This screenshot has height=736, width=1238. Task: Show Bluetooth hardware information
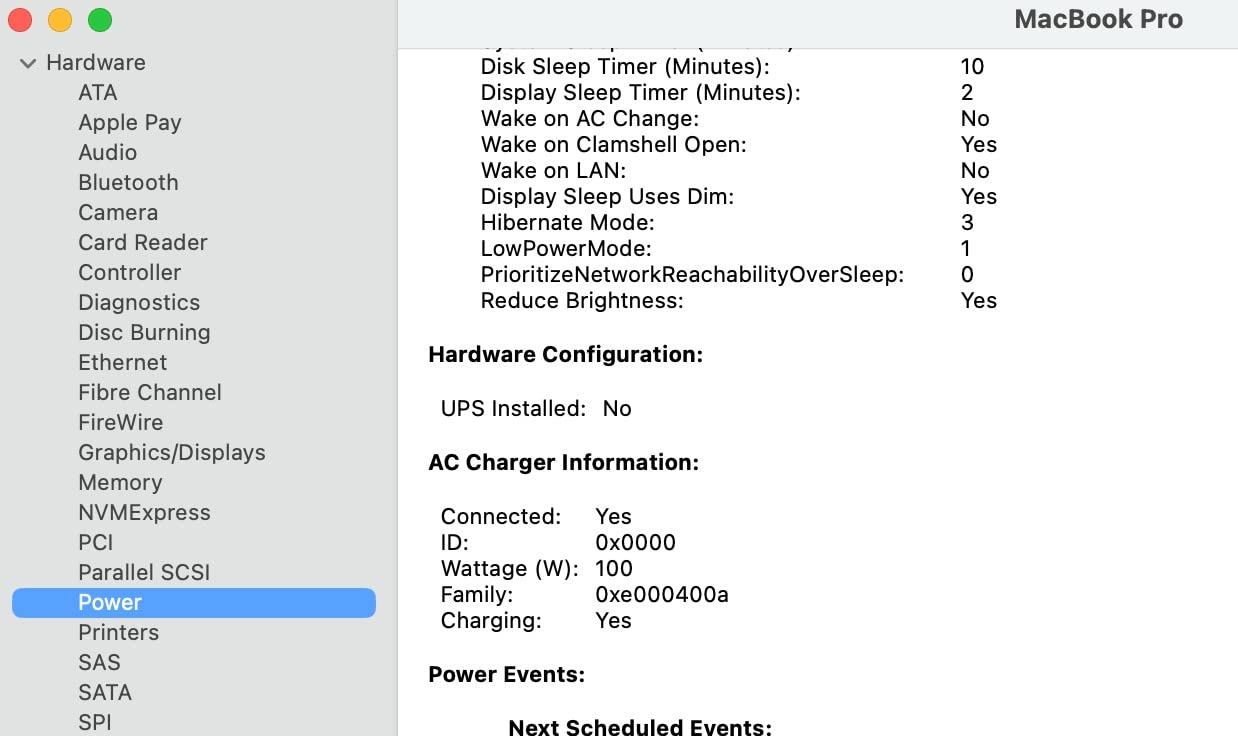(128, 182)
